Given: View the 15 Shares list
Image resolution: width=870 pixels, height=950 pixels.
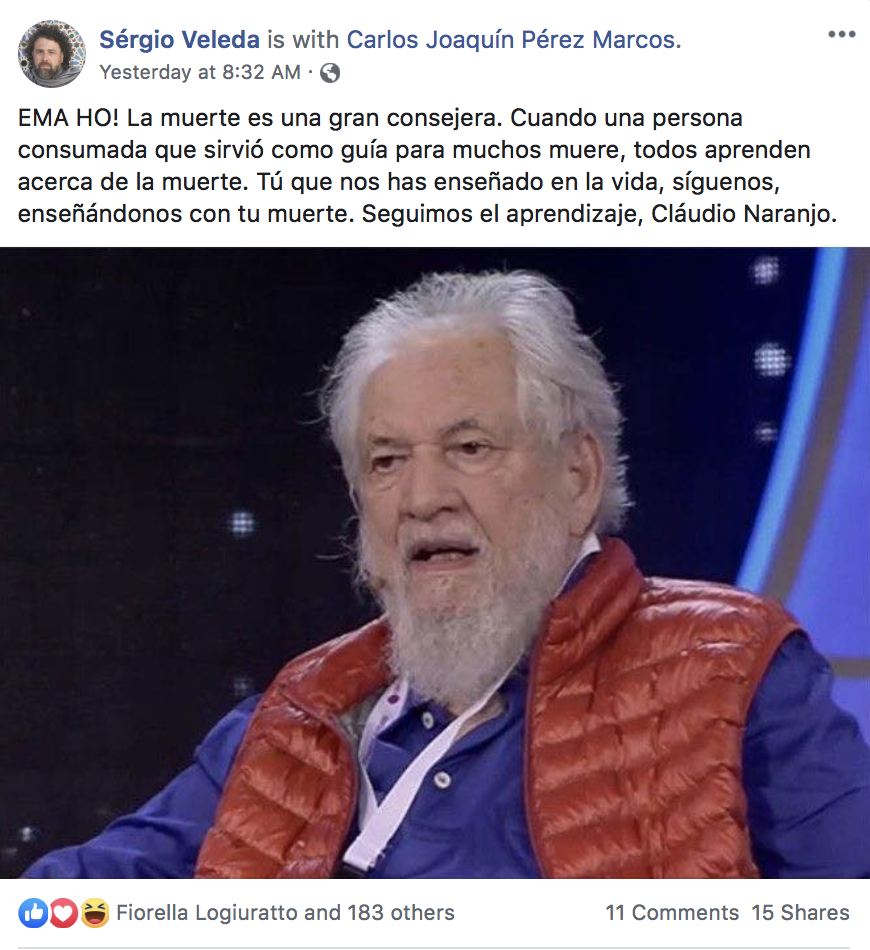Looking at the screenshot, I should [x=800, y=912].
